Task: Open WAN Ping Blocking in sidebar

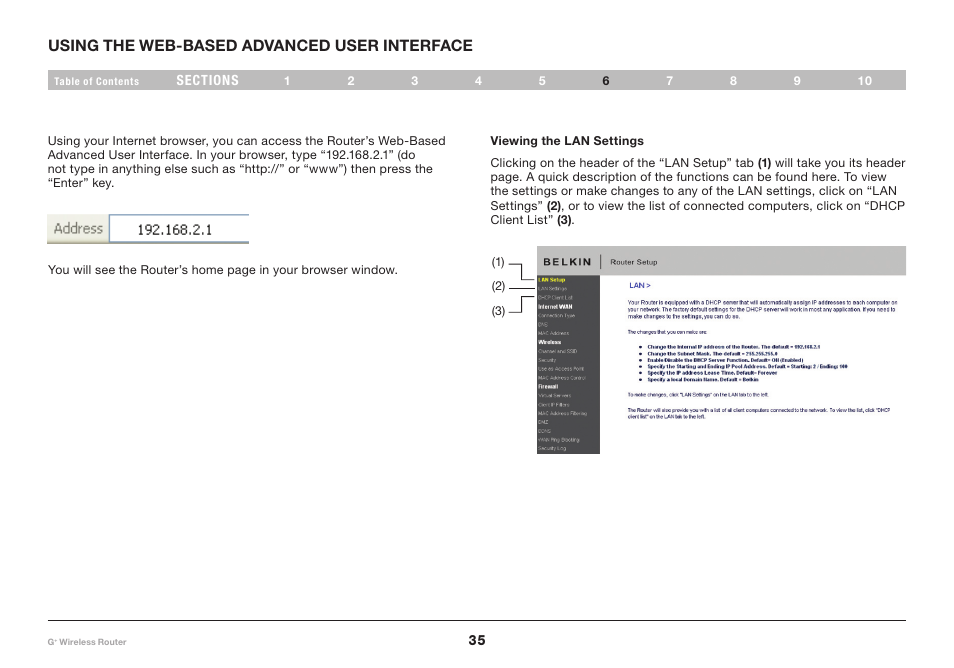Action: 559,440
